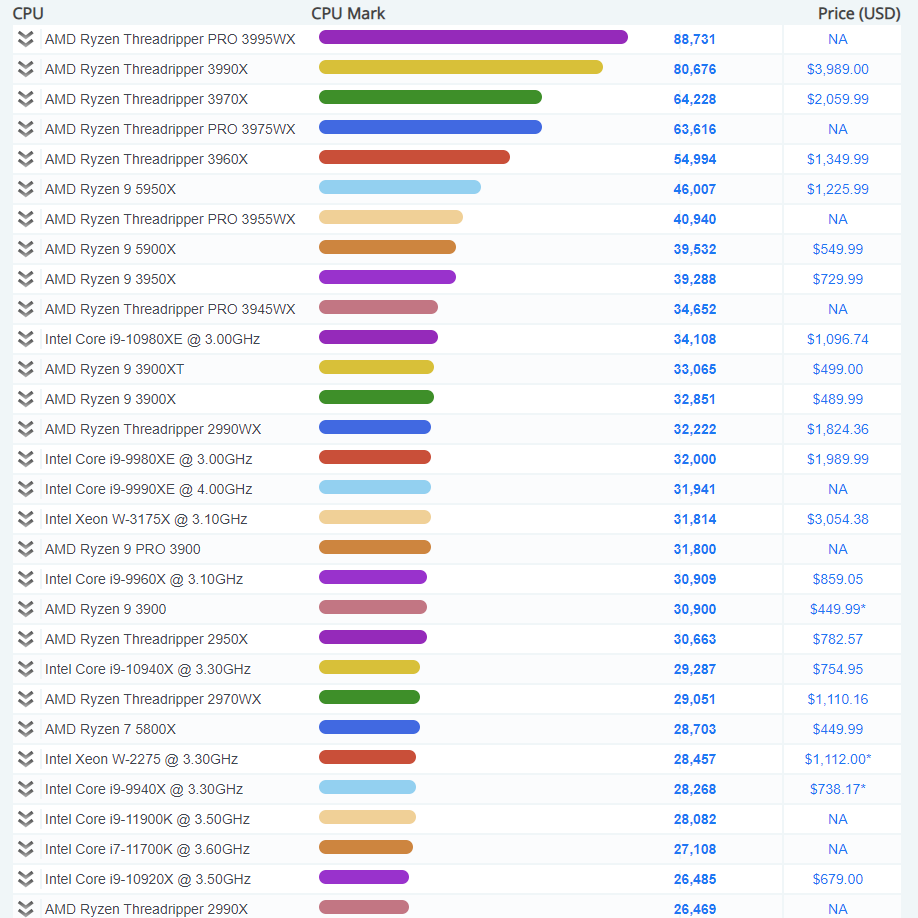Click the score 32,000
The height and width of the screenshot is (918, 918).
(x=694, y=459)
